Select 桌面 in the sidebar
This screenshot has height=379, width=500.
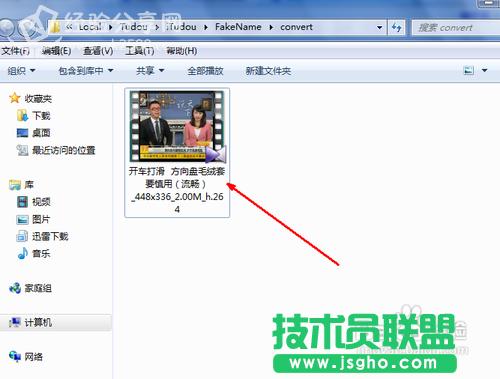41,133
